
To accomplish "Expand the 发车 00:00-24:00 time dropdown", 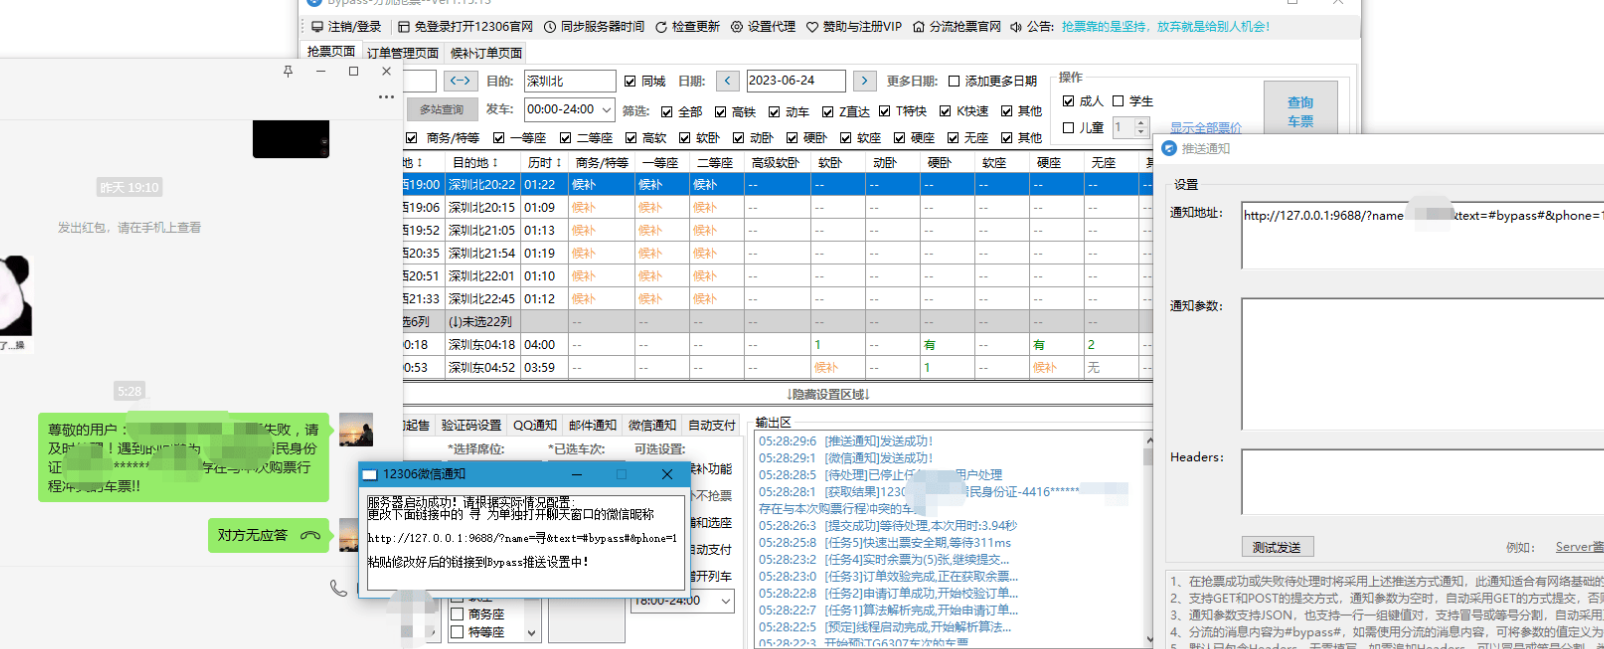I will (606, 110).
